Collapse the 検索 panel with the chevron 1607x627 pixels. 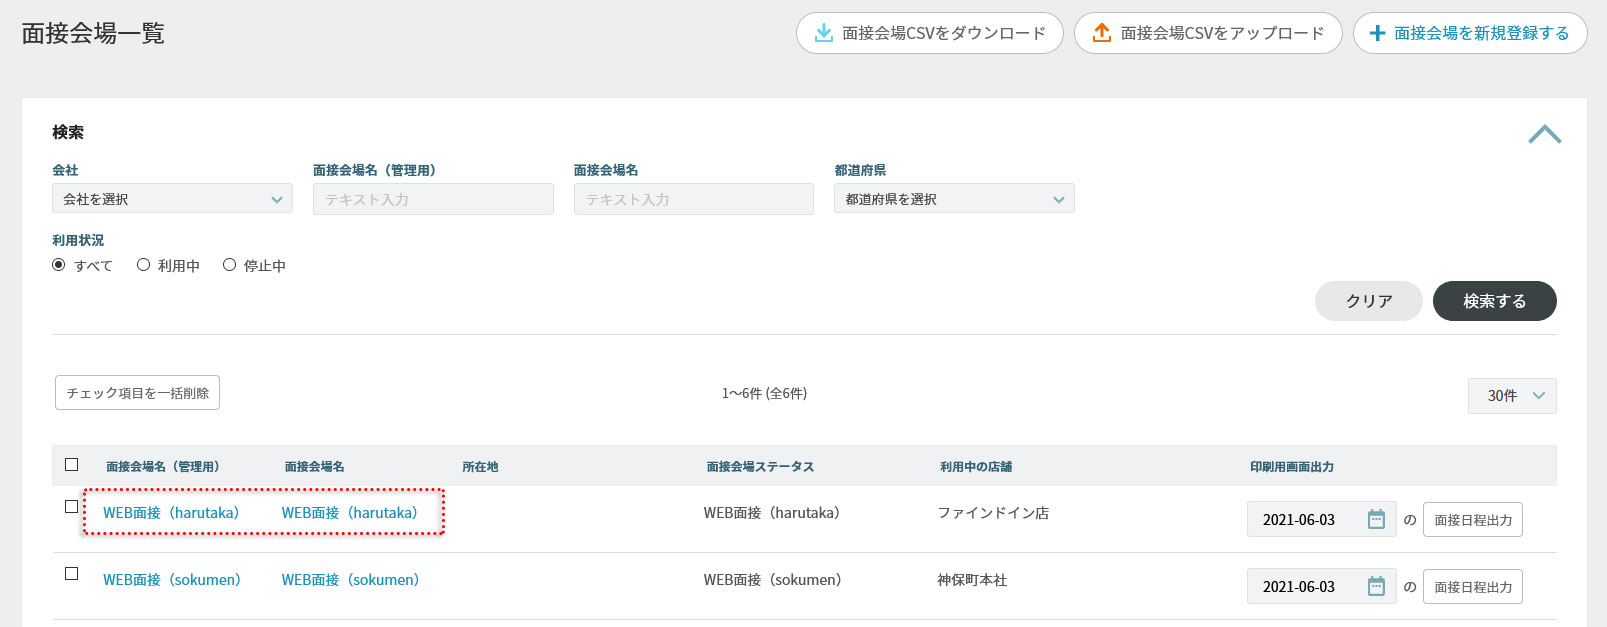click(x=1544, y=134)
